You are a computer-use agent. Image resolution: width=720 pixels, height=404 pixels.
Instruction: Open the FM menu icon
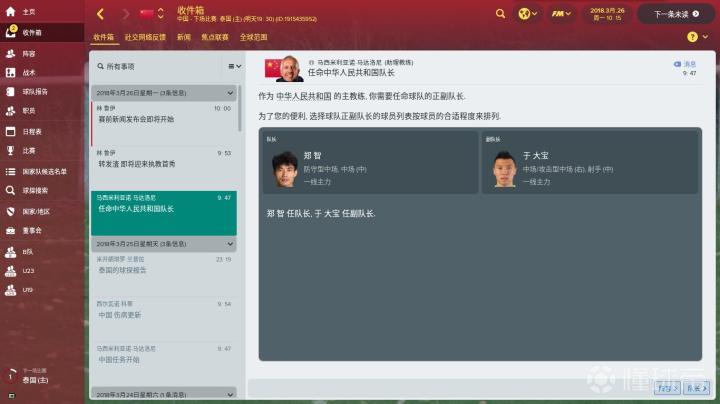tap(561, 14)
